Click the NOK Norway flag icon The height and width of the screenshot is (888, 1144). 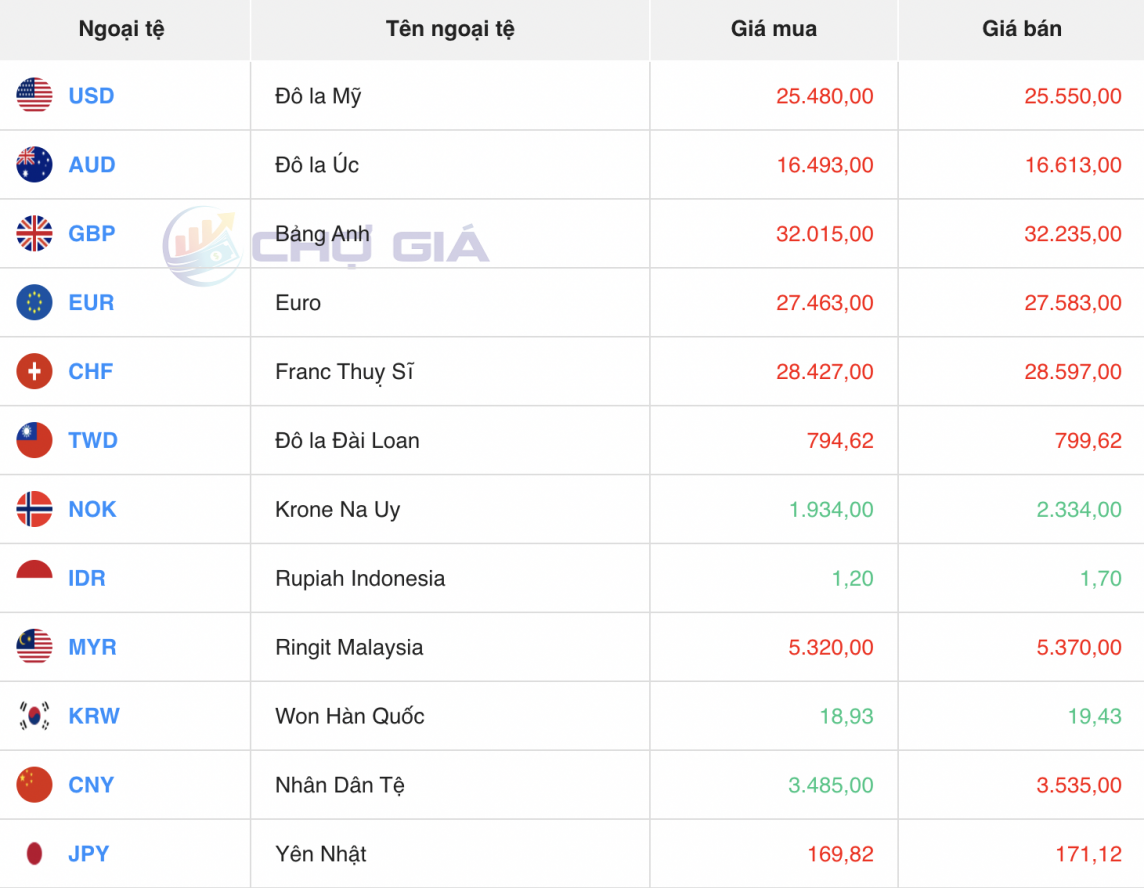click(x=33, y=509)
